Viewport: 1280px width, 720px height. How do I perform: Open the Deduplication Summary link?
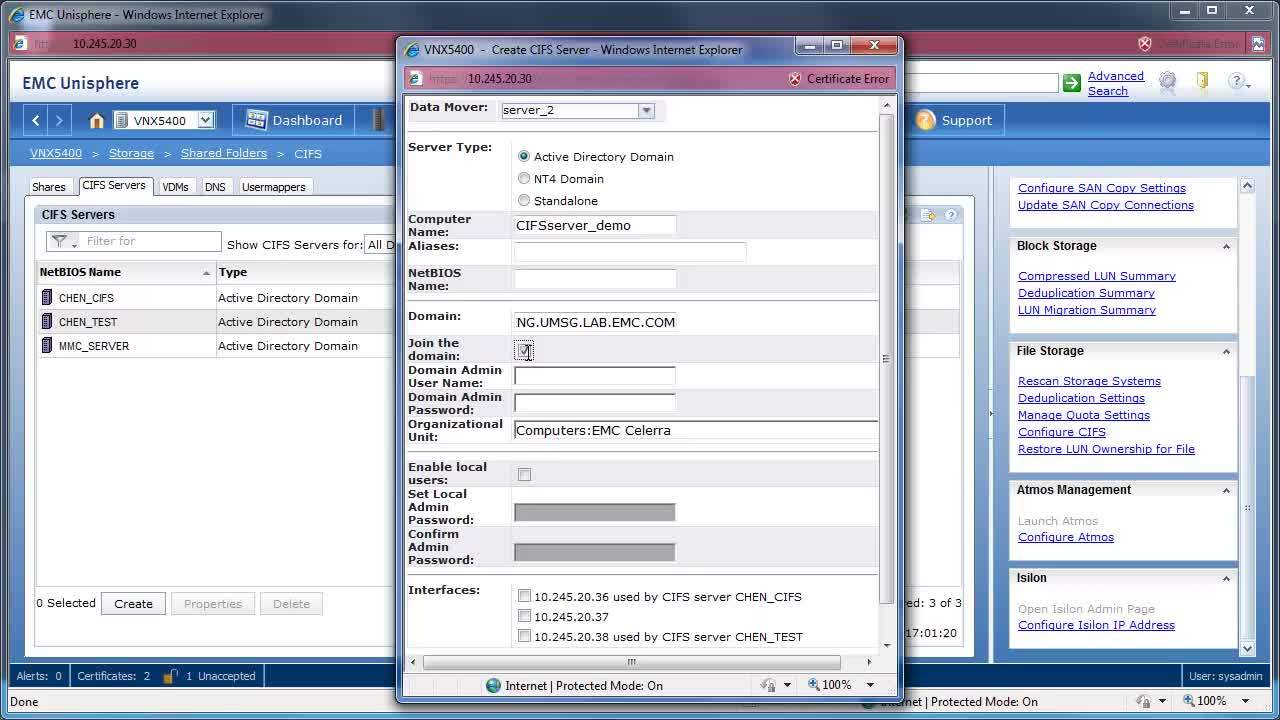[x=1086, y=293]
